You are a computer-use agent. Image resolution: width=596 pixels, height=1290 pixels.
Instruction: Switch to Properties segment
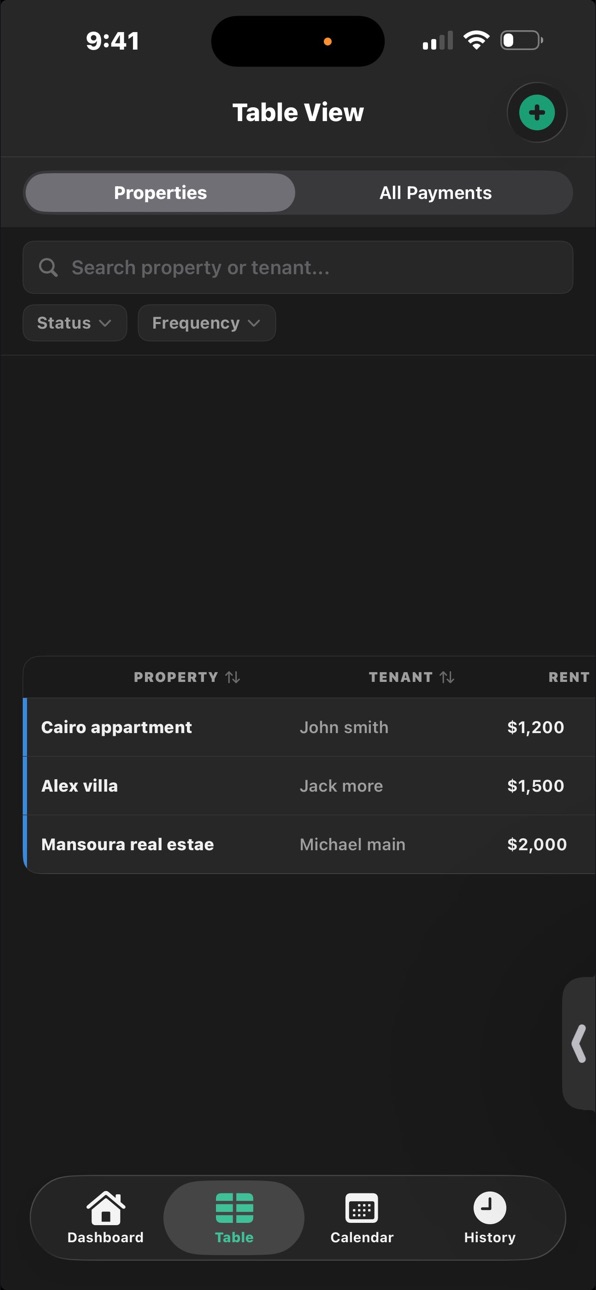coord(160,193)
